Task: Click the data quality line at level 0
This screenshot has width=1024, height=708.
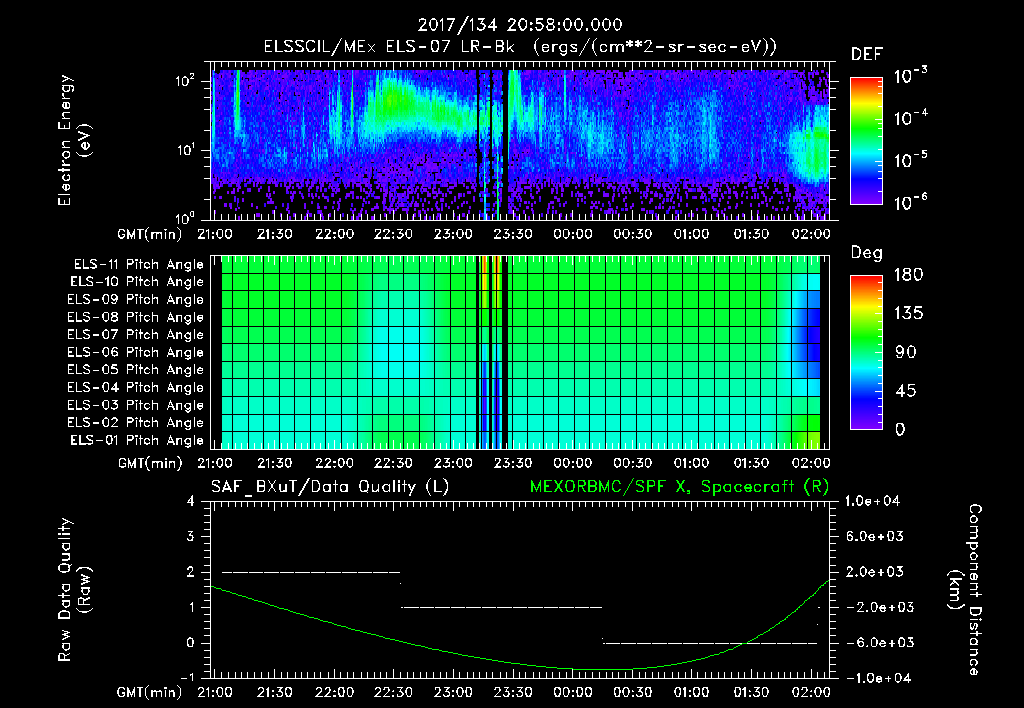Action: point(711,643)
